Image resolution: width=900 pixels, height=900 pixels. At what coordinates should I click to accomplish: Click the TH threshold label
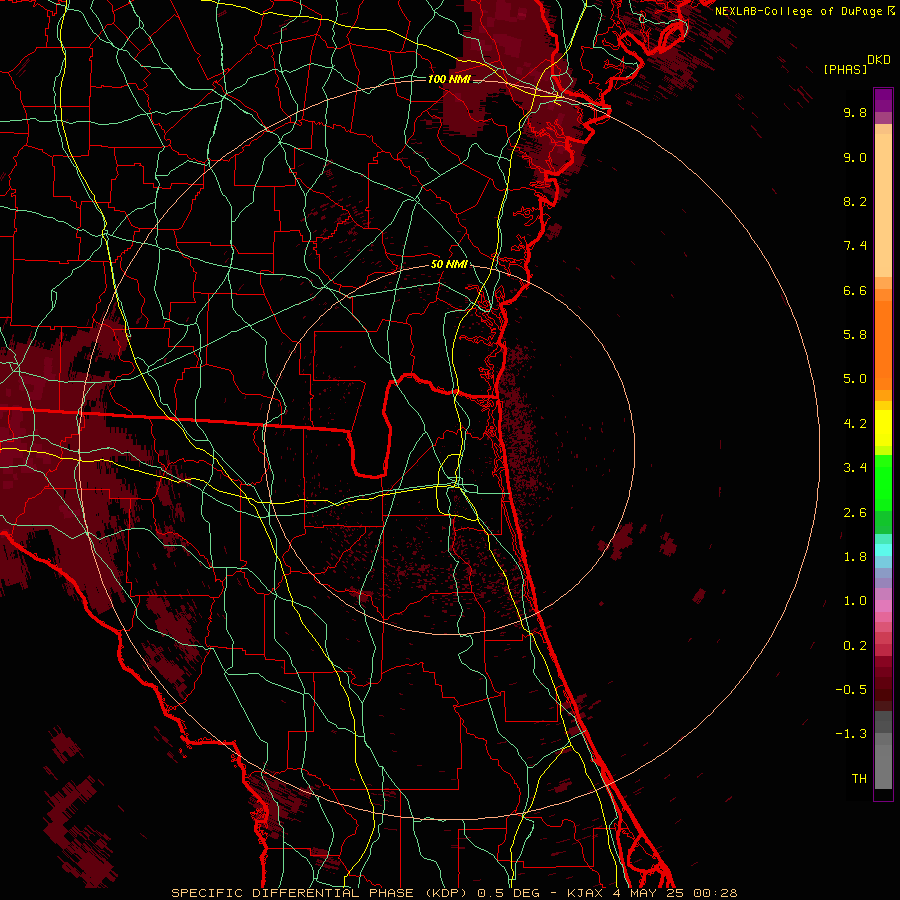pos(859,779)
